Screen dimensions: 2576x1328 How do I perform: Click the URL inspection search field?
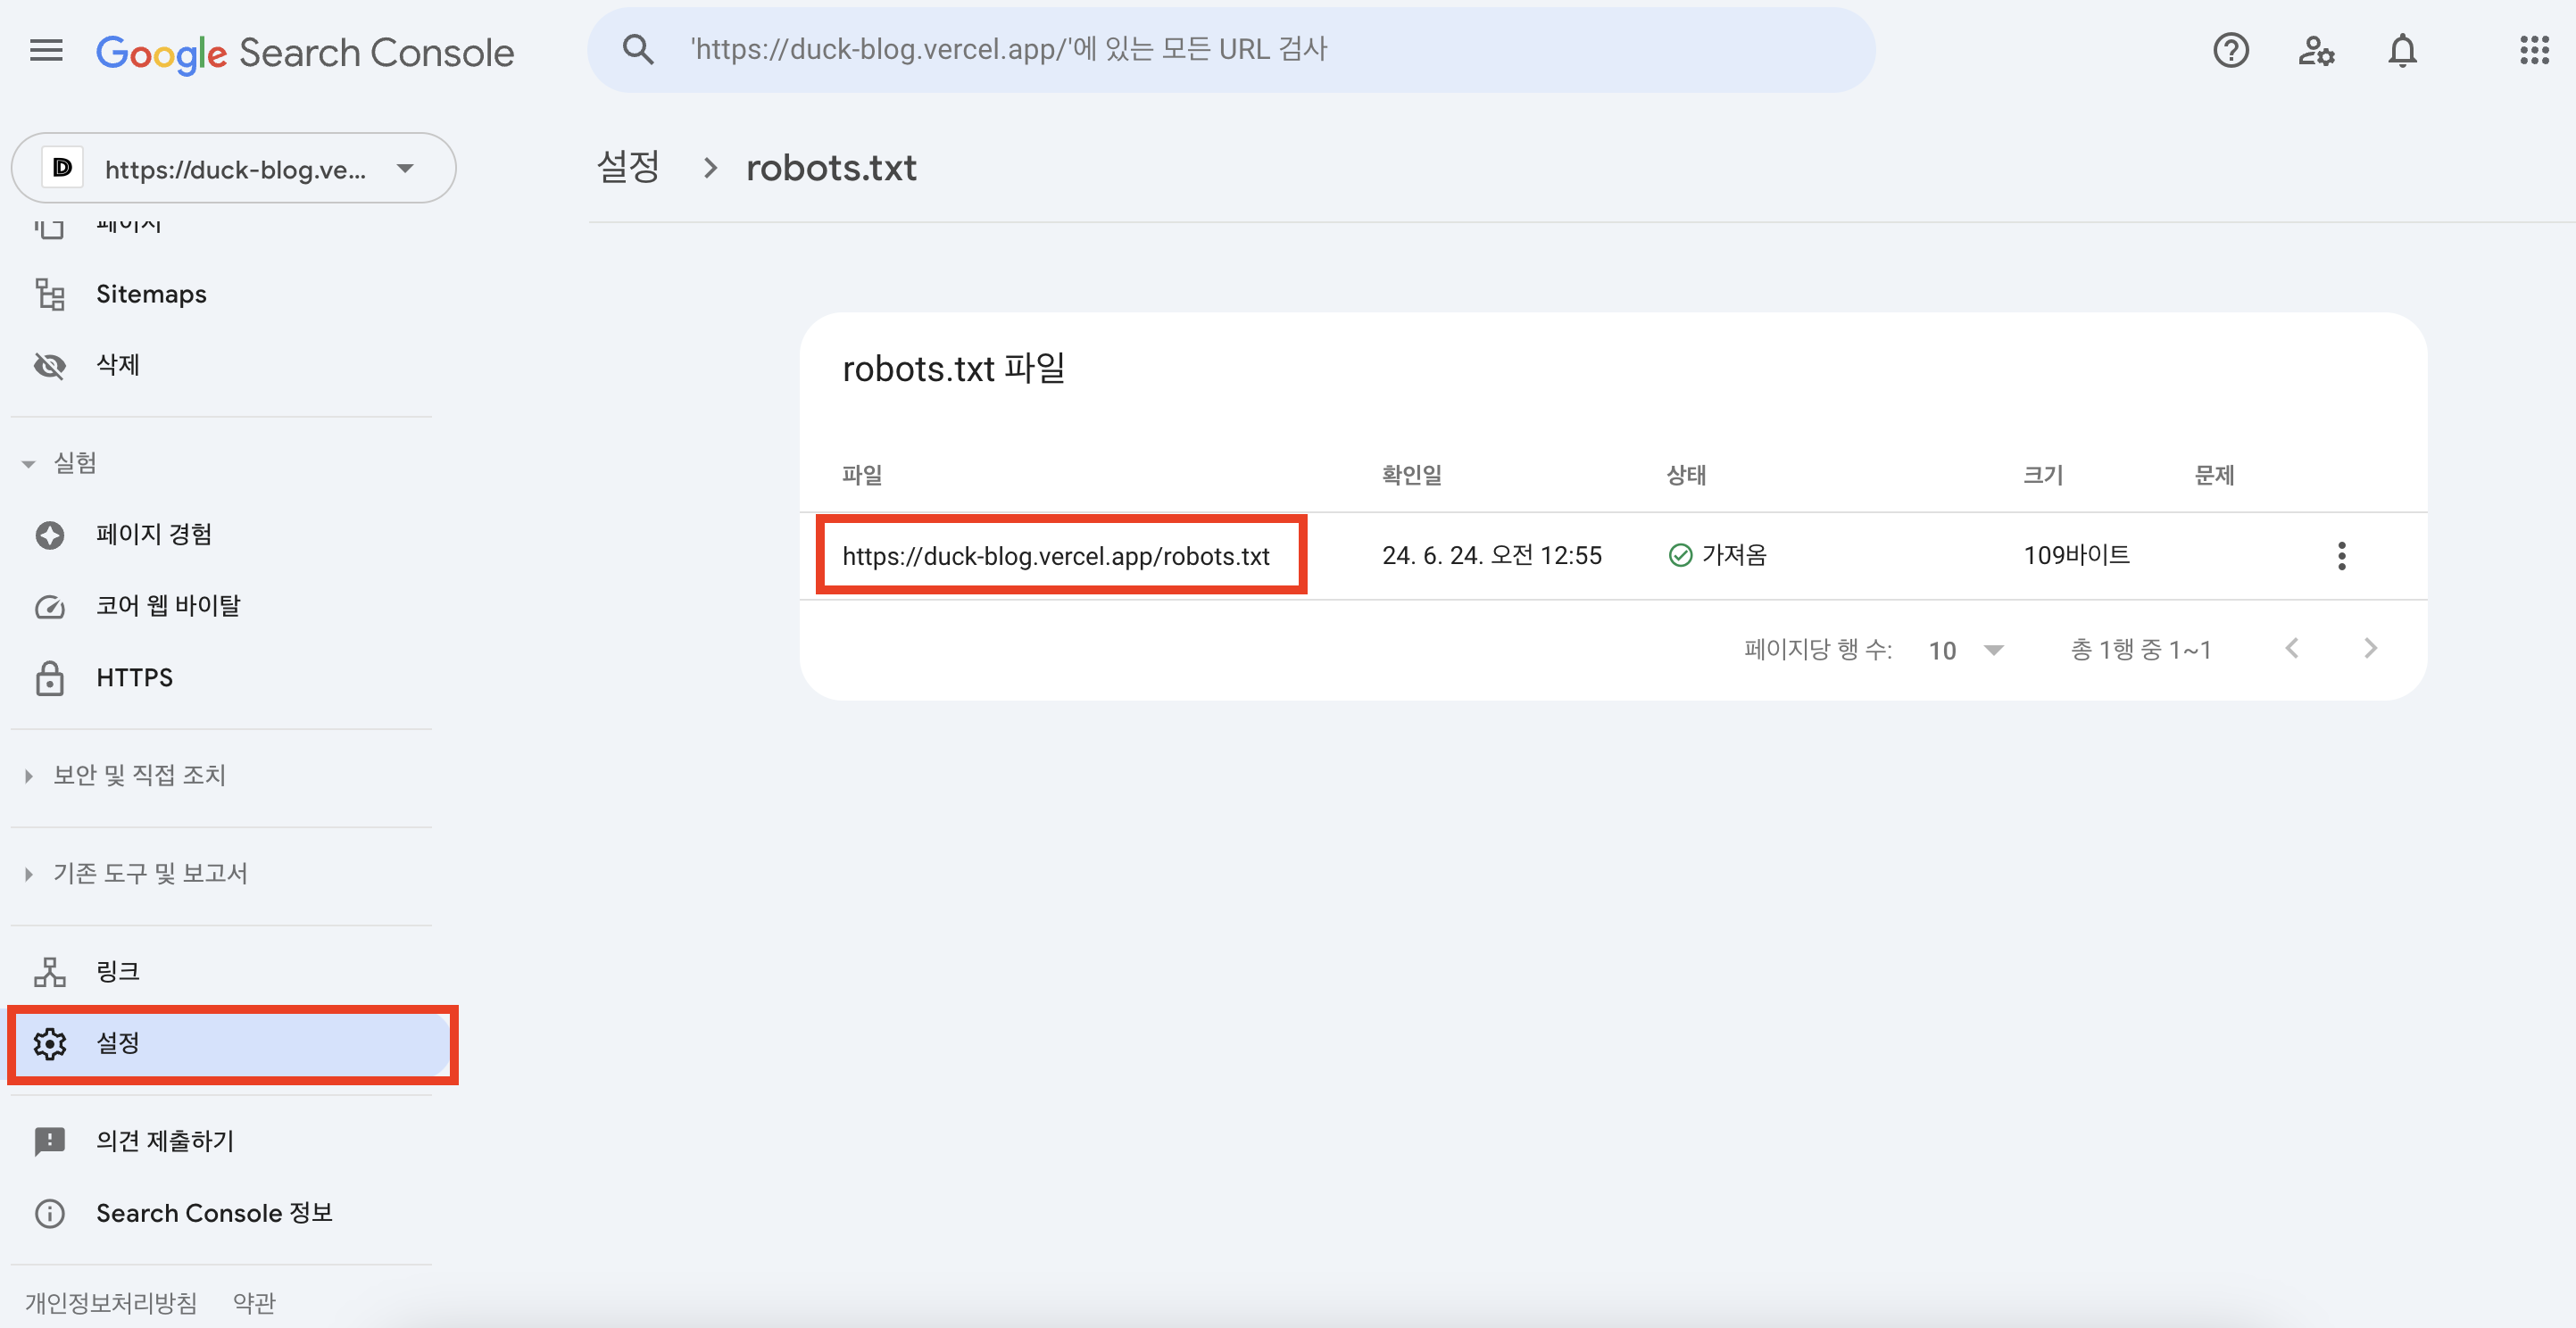[x=1230, y=50]
